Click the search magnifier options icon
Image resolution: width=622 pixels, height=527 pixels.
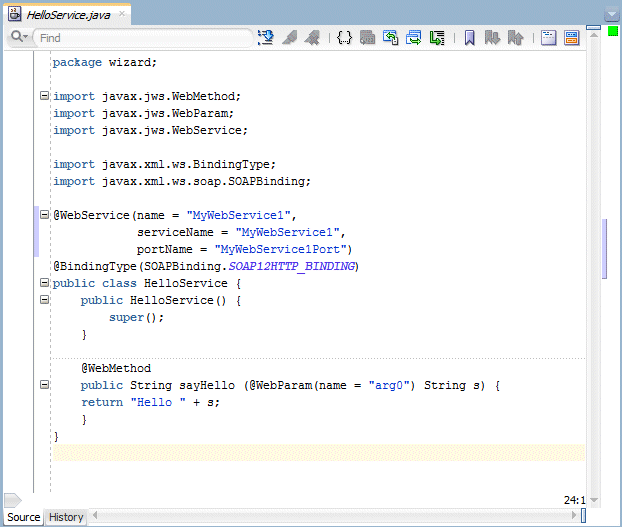pos(19,37)
